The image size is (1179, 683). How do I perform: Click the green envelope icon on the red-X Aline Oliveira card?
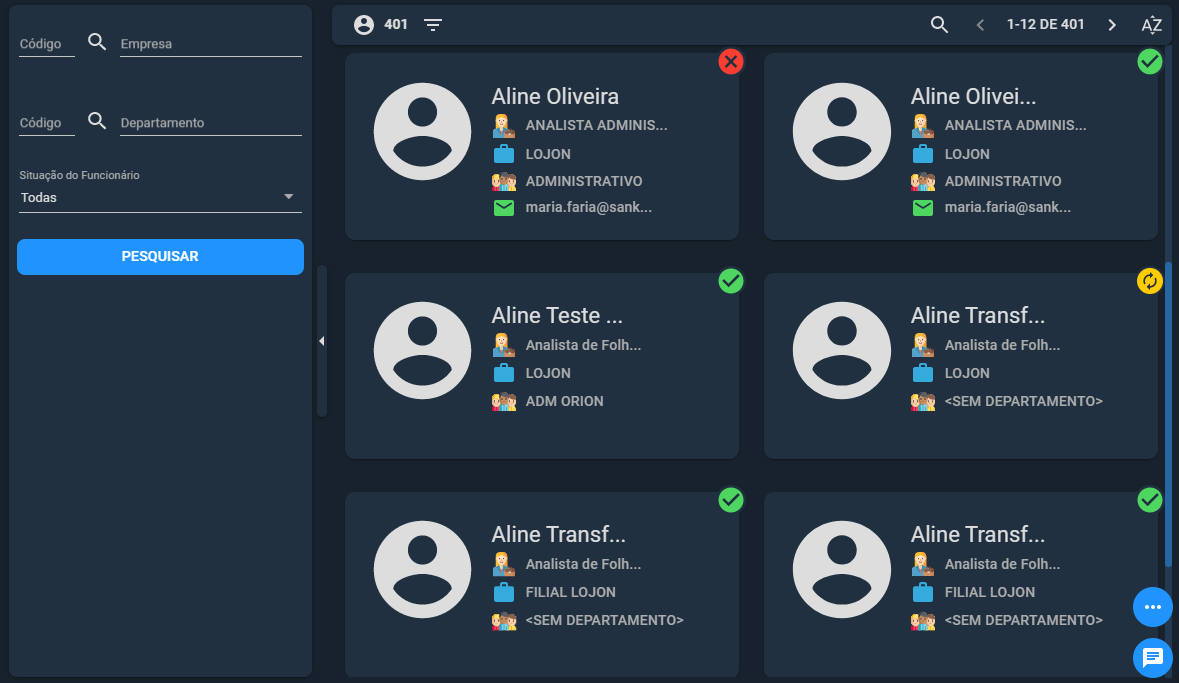point(504,208)
